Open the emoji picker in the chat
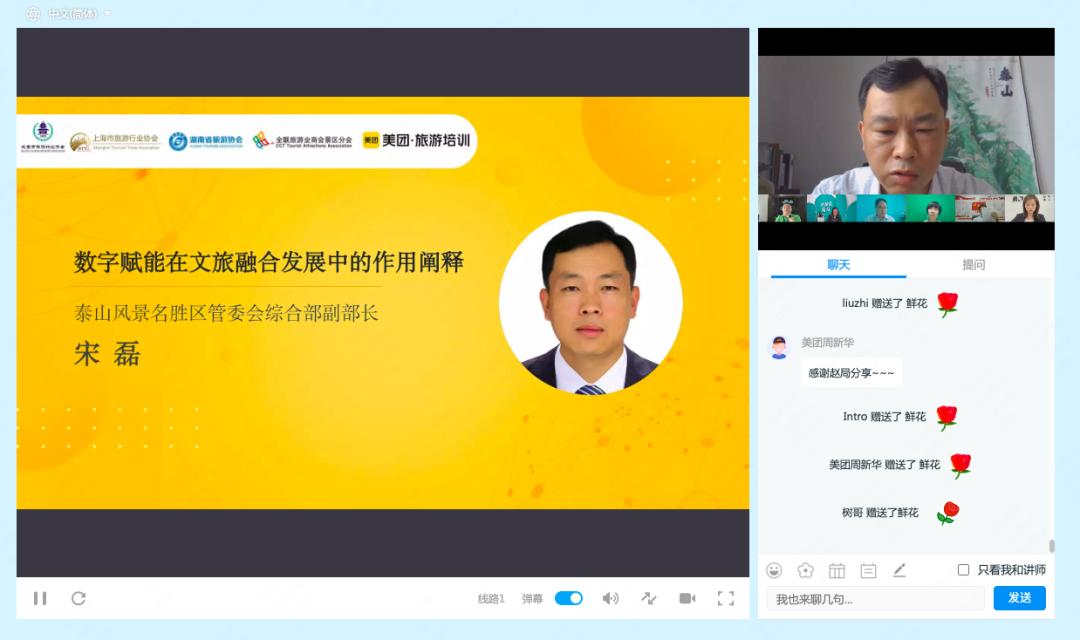The width and height of the screenshot is (1080, 640). click(x=773, y=570)
